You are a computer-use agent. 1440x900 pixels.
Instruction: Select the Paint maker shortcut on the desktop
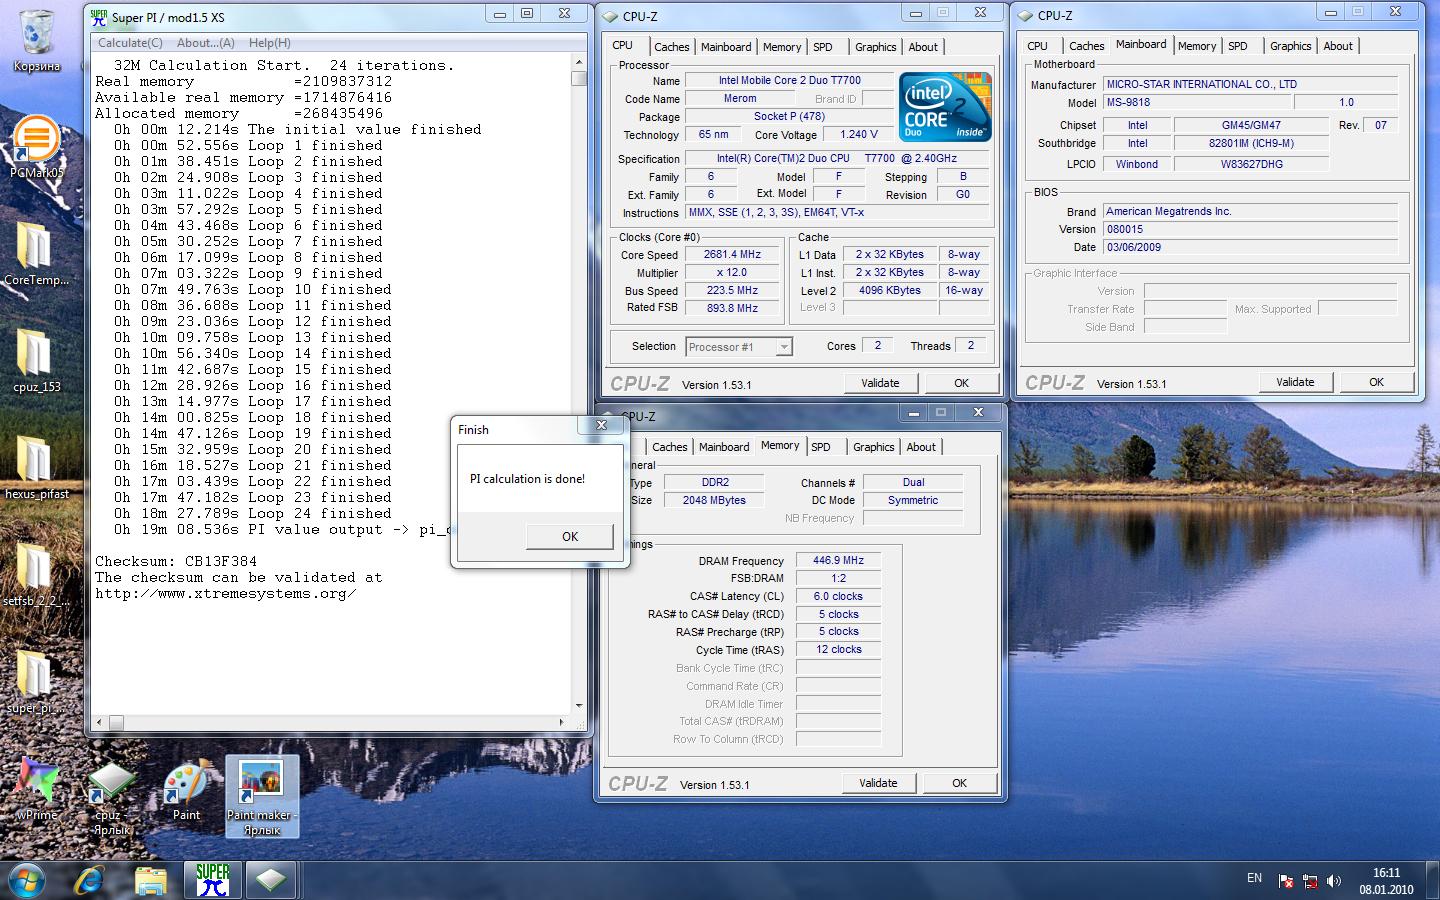point(261,797)
